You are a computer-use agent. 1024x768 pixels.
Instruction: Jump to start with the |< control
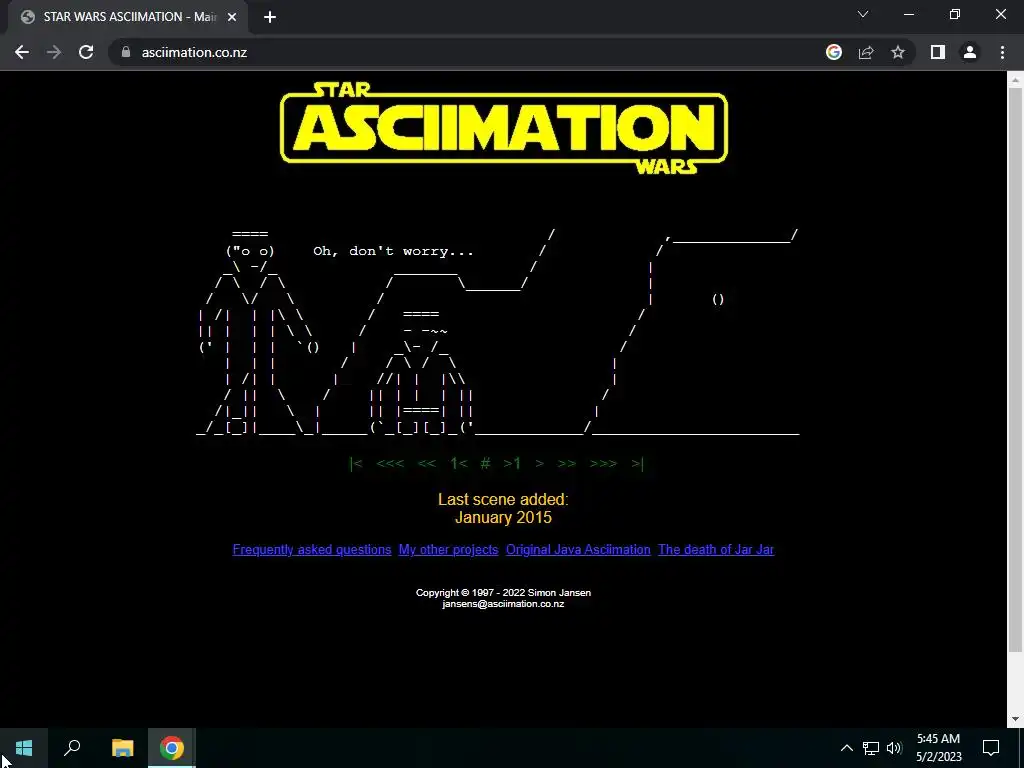tap(356, 464)
